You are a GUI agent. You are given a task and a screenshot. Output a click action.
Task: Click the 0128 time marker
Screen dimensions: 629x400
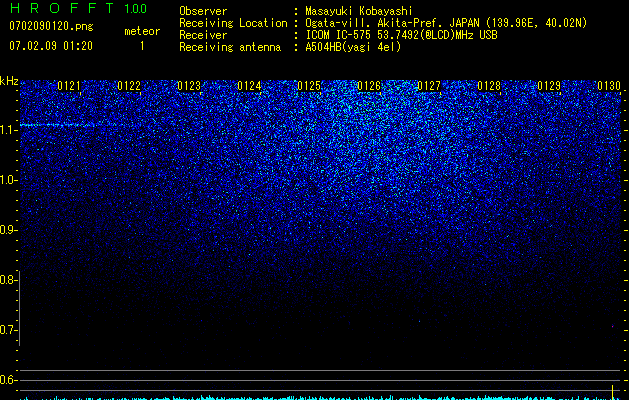click(x=489, y=86)
